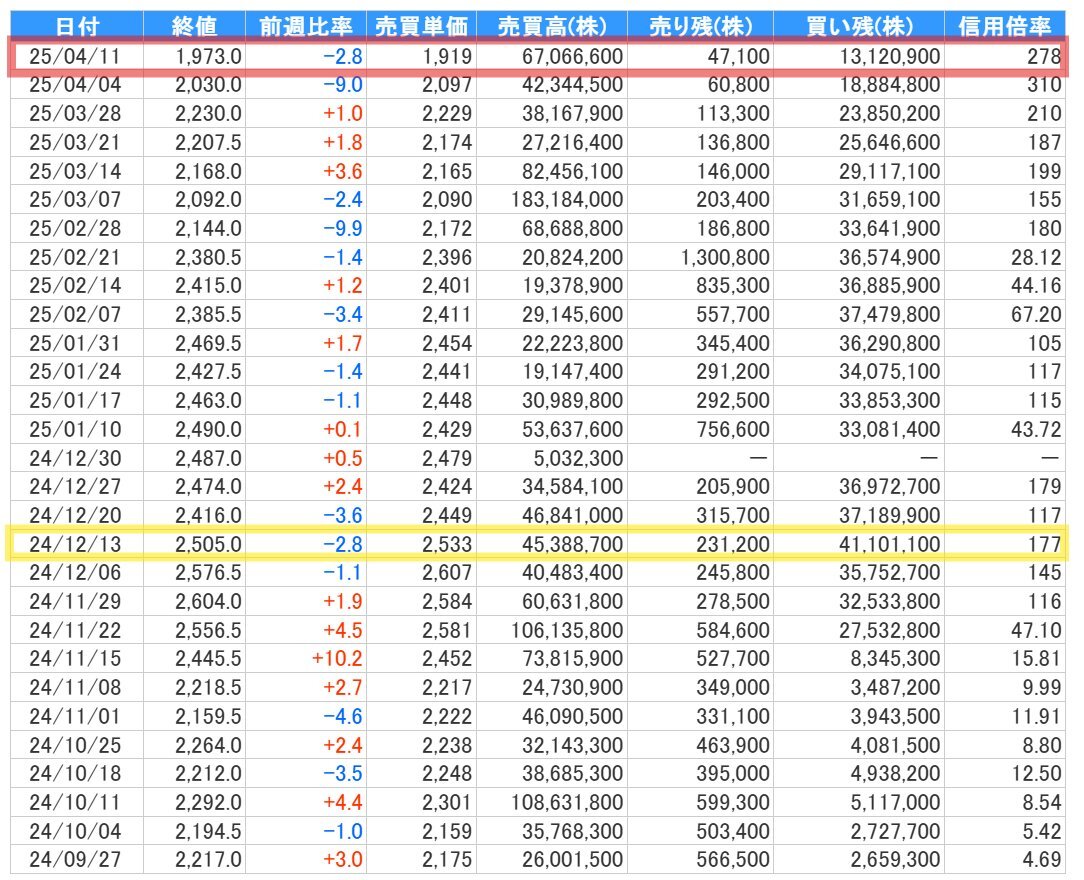Select date cell 25/02/28
Image resolution: width=1084 pixels, height=880 pixels.
[x=75, y=228]
